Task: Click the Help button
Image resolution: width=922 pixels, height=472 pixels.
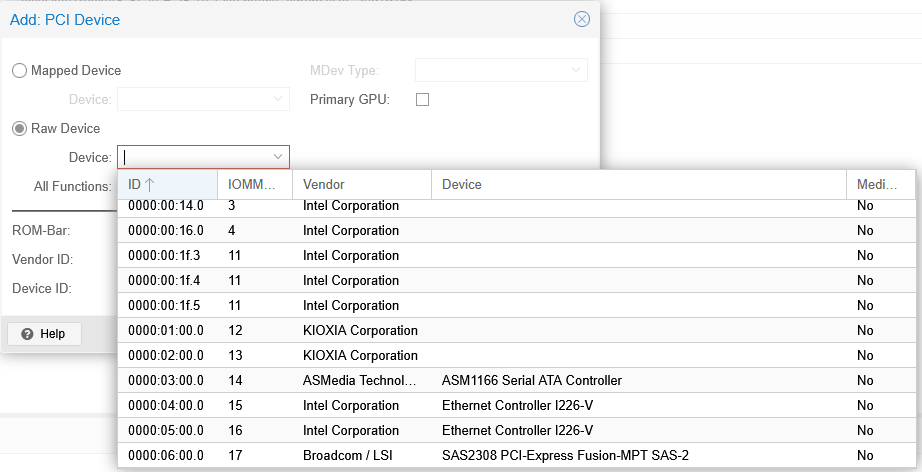Action: coord(43,334)
